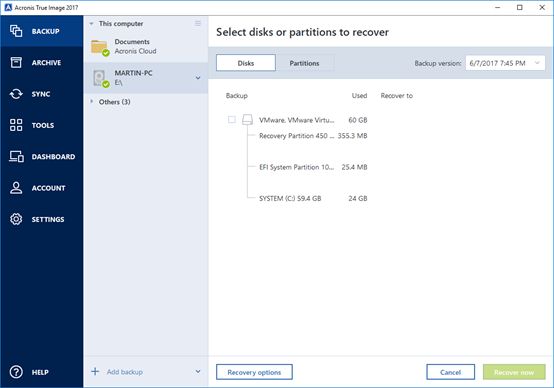Select the ACCOUNT sidebar label

pyautogui.click(x=48, y=188)
